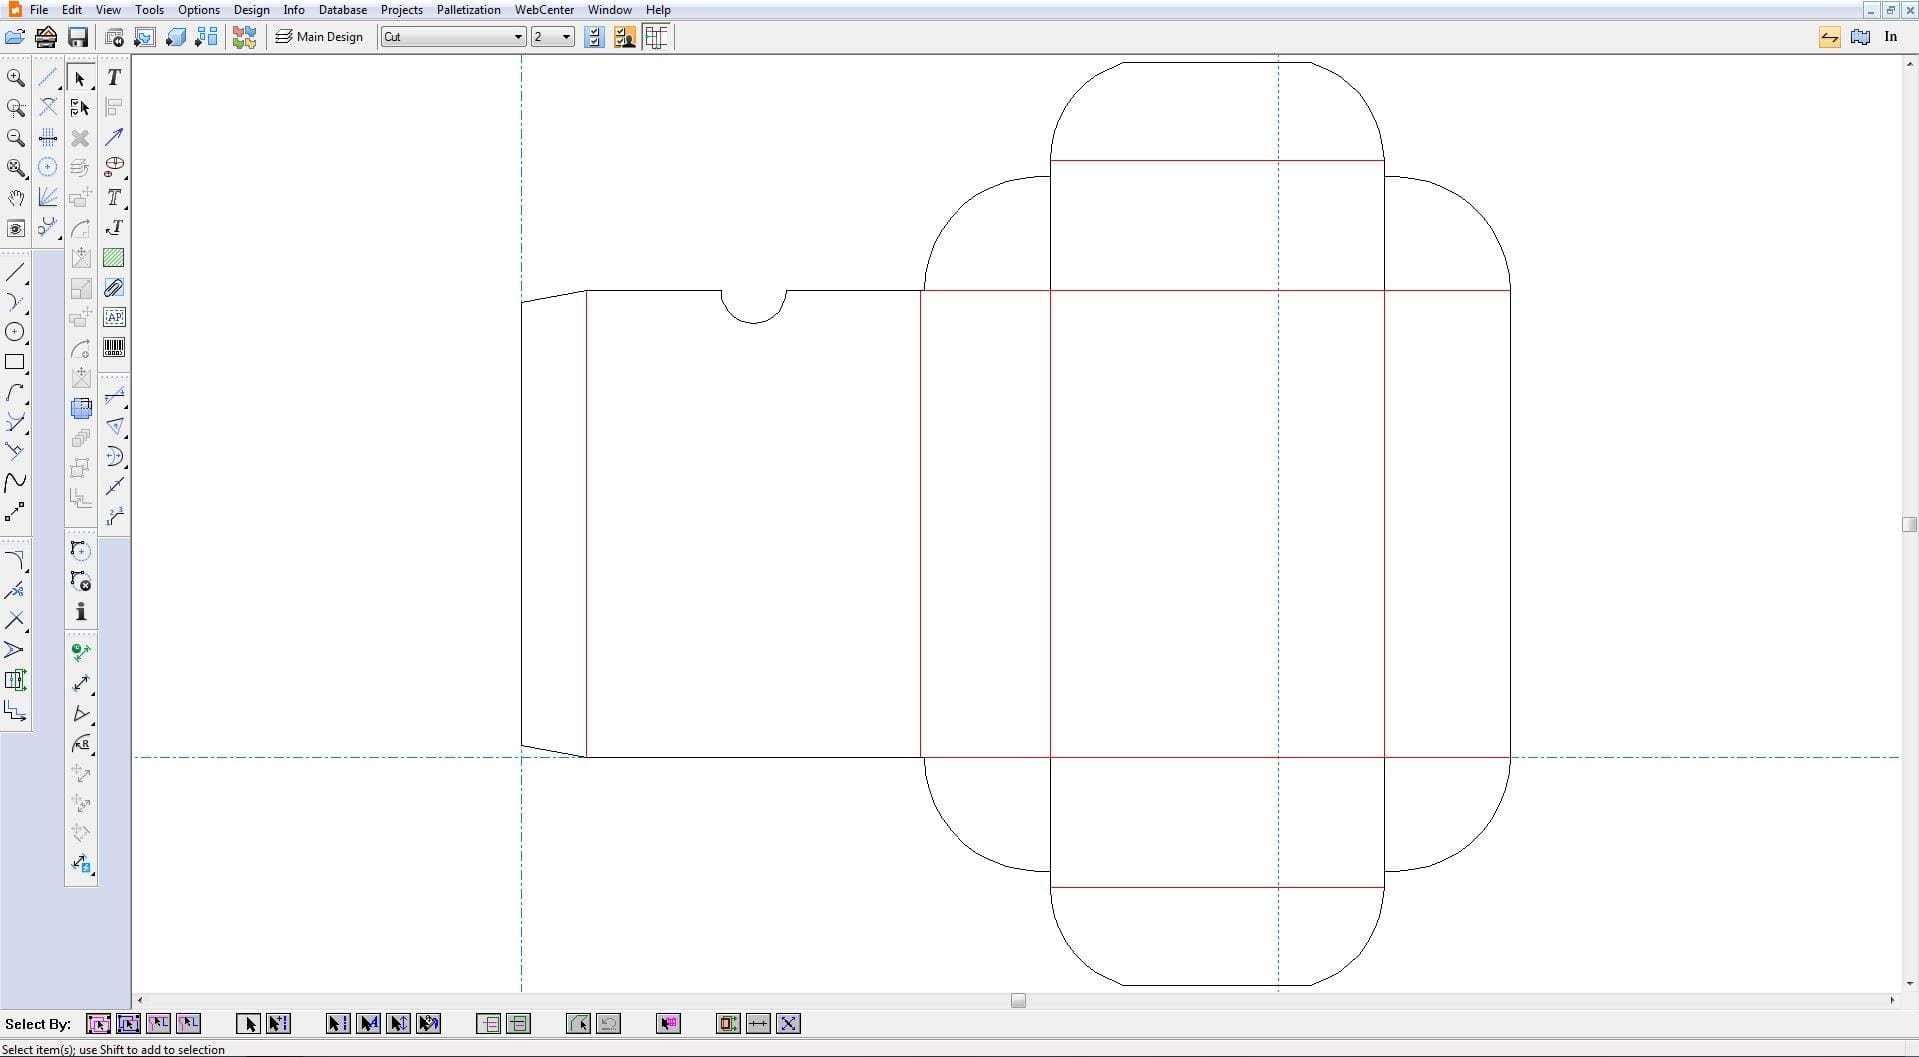Toggle the first Select By mode button
Image resolution: width=1919 pixels, height=1057 pixels.
point(98,1023)
